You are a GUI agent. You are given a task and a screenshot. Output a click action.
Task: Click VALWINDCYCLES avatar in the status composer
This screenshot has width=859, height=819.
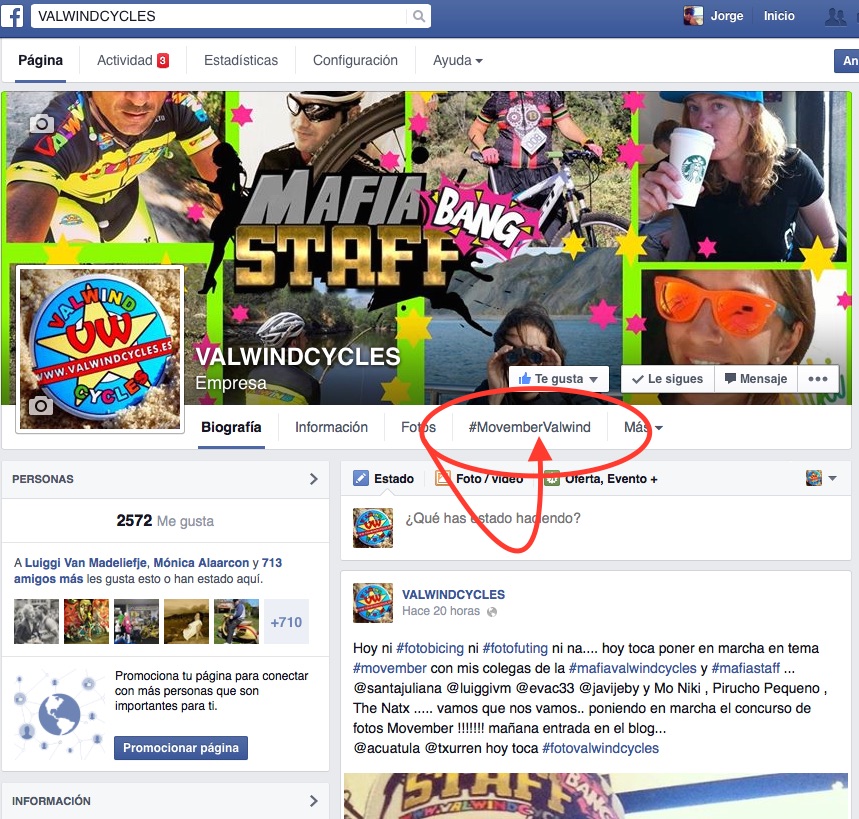373,528
